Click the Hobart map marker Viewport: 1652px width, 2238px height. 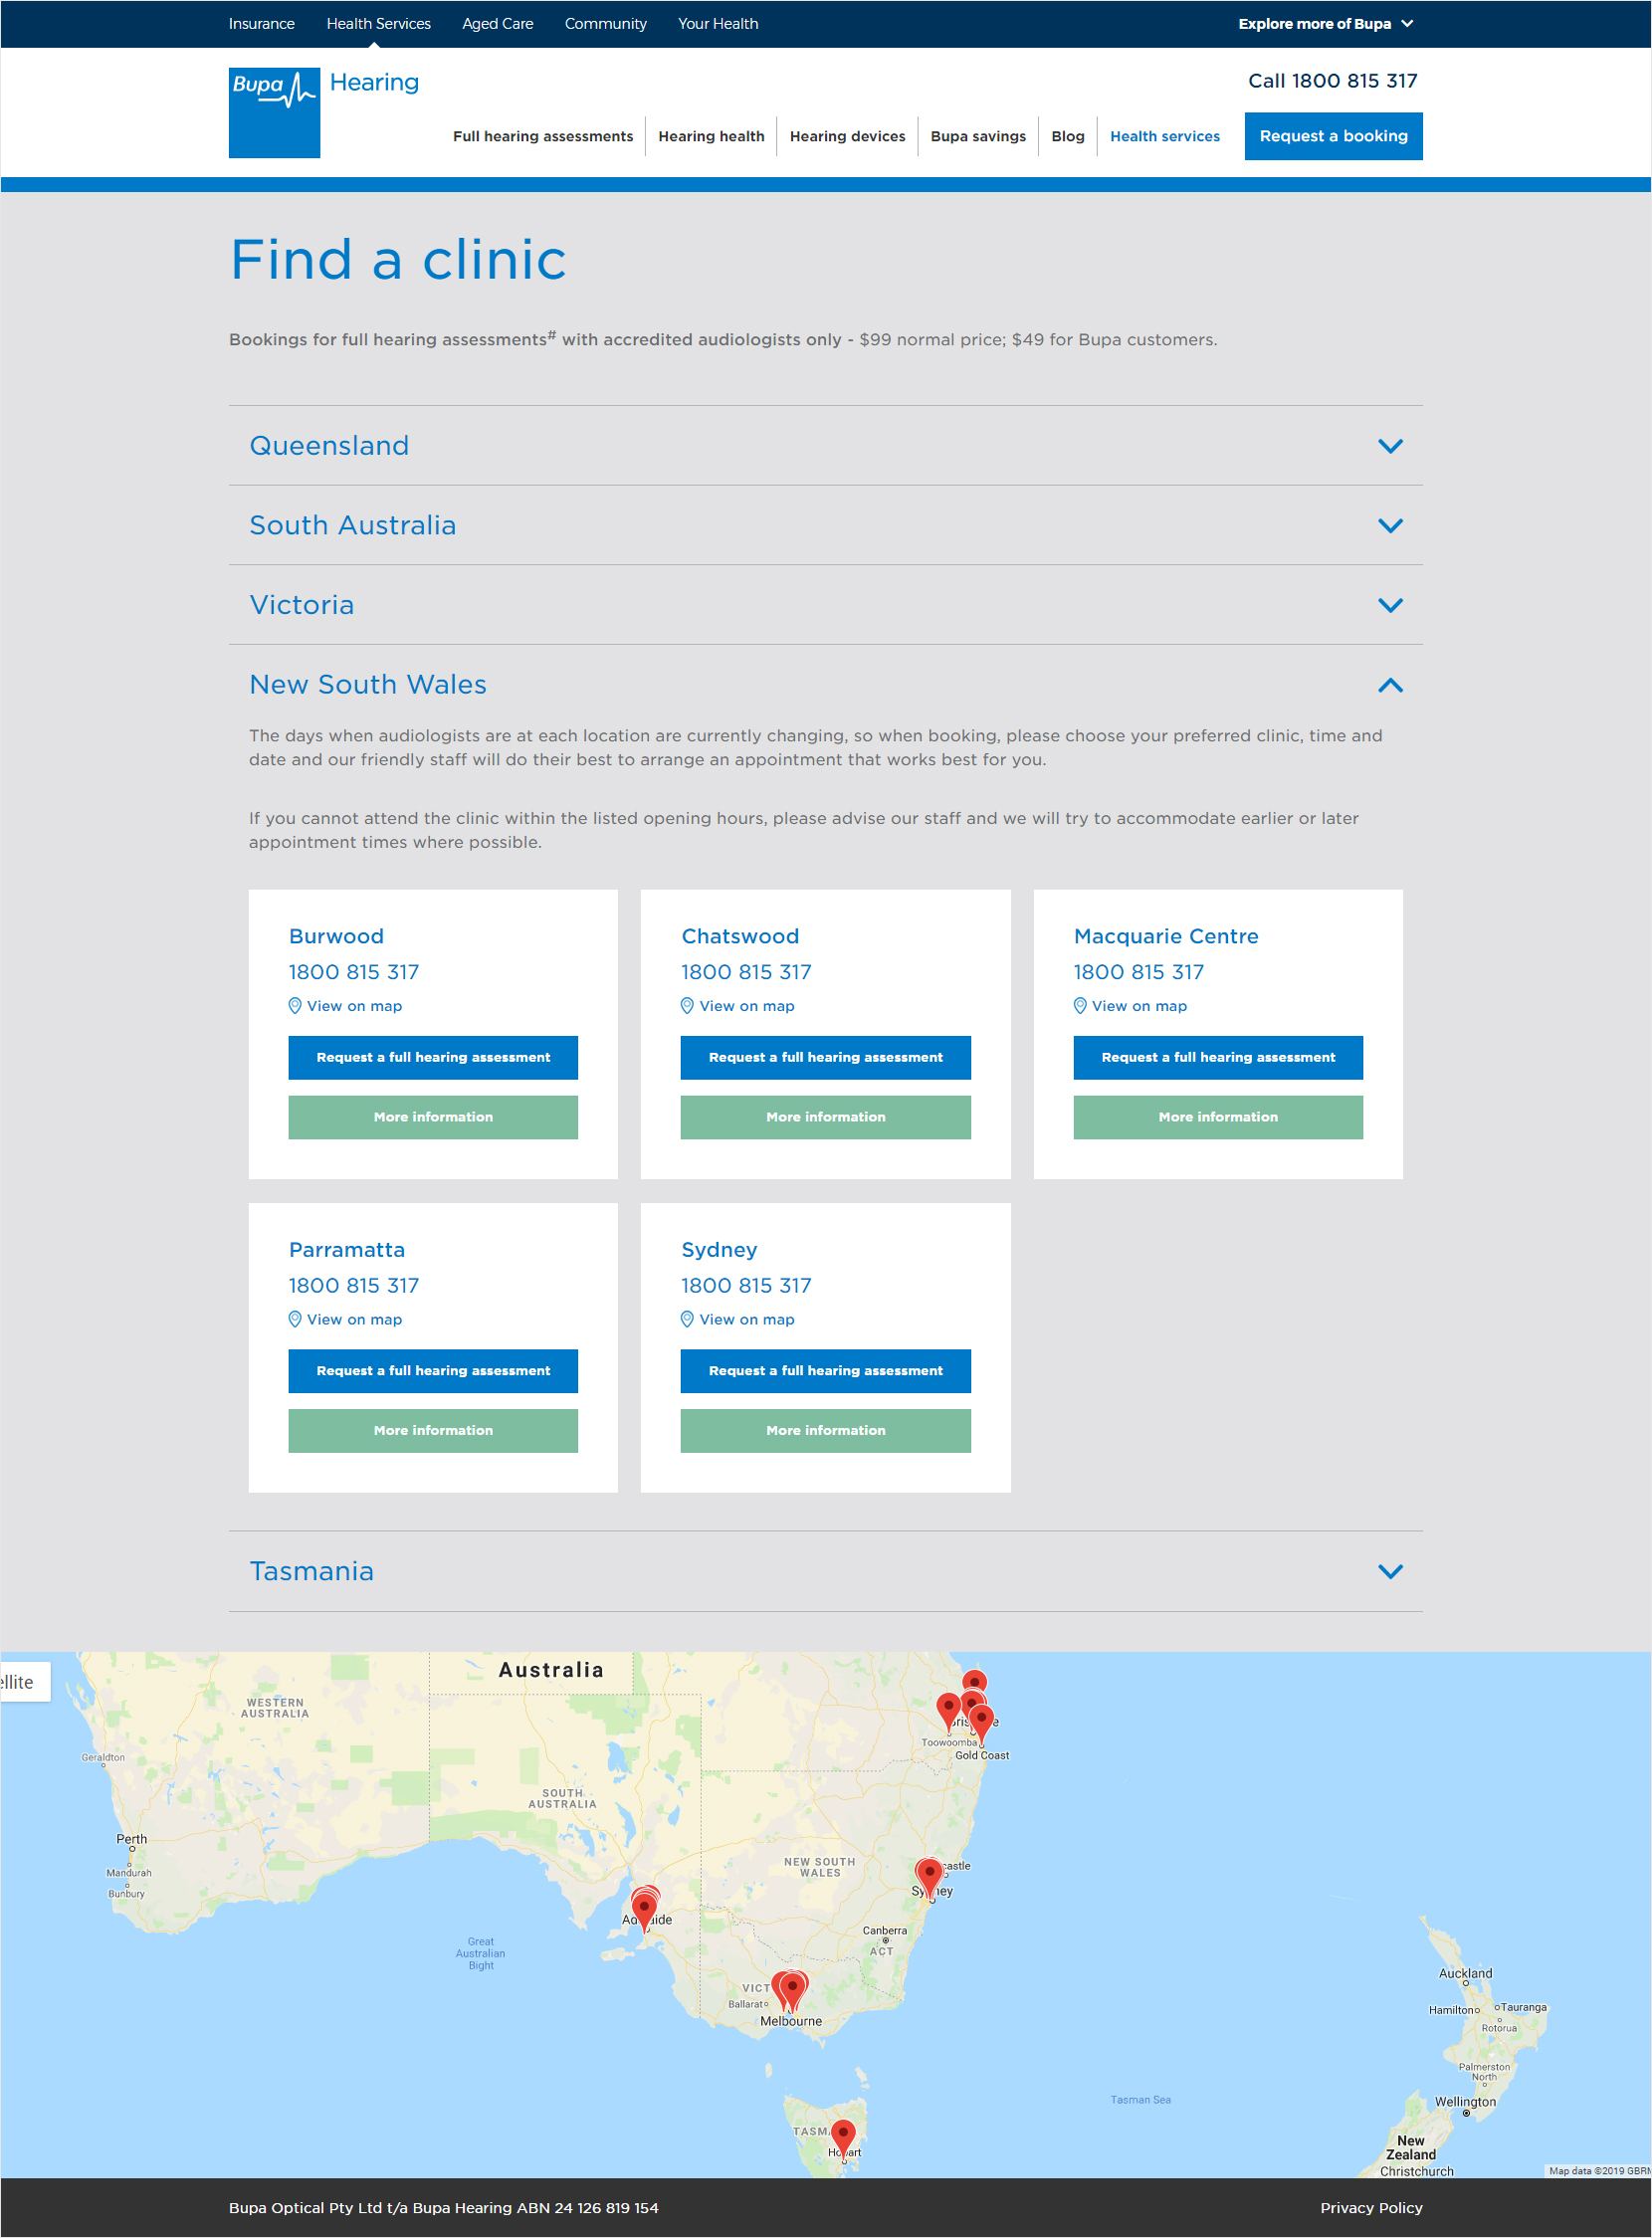click(x=844, y=2137)
